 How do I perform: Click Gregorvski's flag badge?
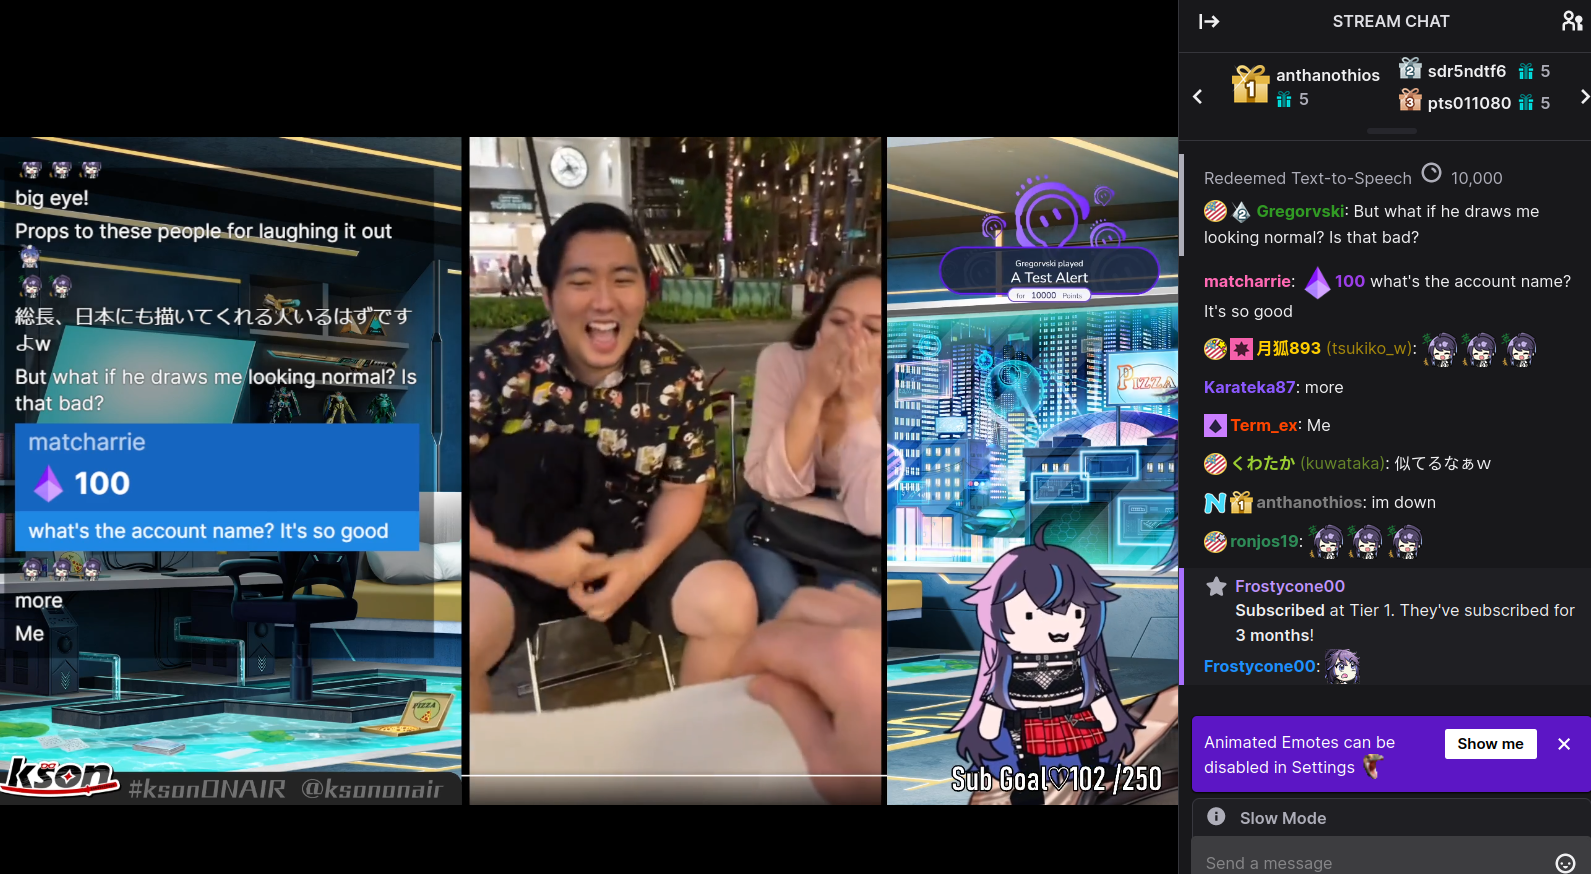(1215, 211)
